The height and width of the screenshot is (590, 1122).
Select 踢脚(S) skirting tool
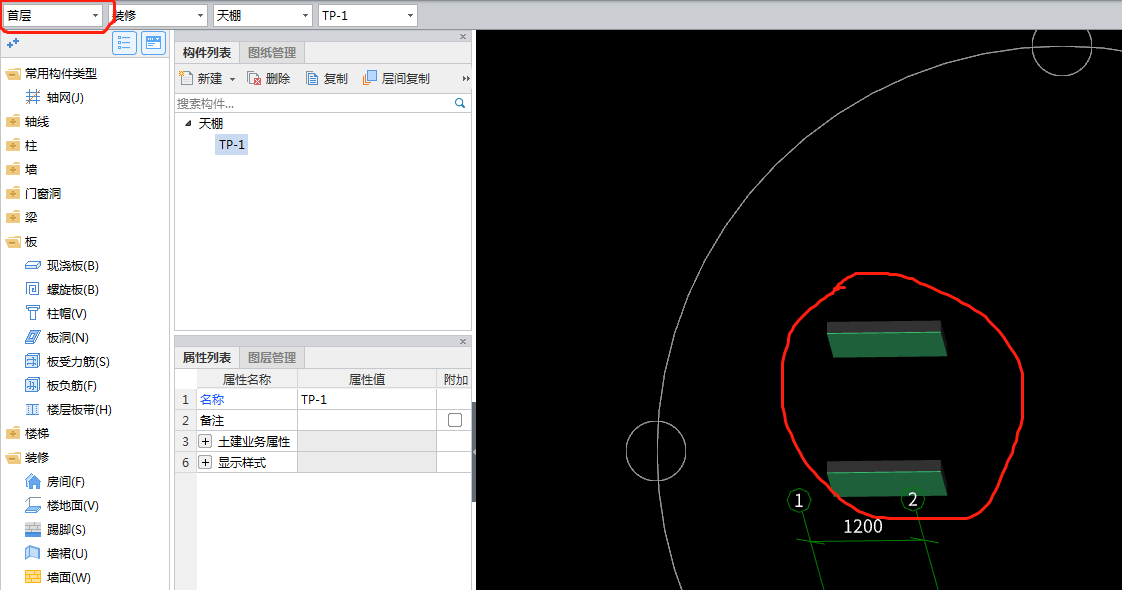click(55, 529)
